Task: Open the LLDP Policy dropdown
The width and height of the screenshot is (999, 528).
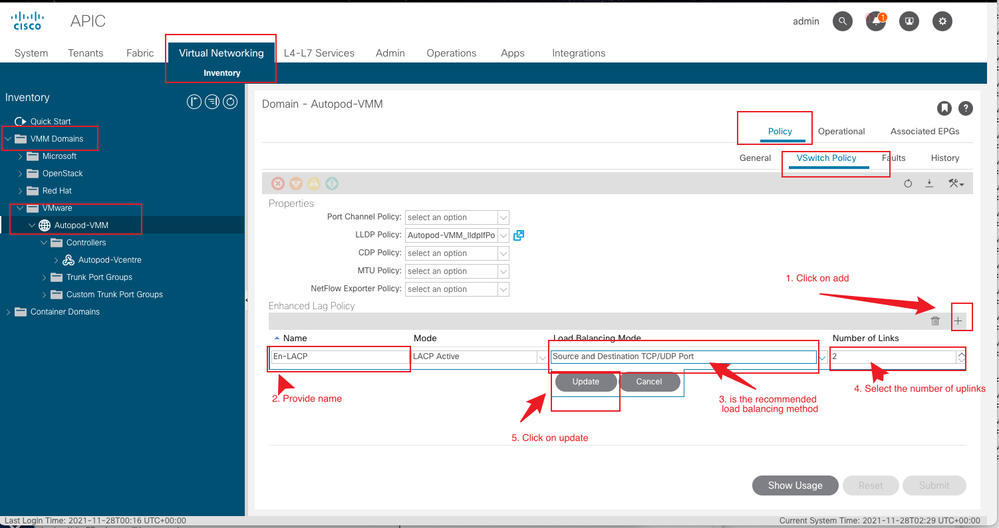Action: click(503, 235)
